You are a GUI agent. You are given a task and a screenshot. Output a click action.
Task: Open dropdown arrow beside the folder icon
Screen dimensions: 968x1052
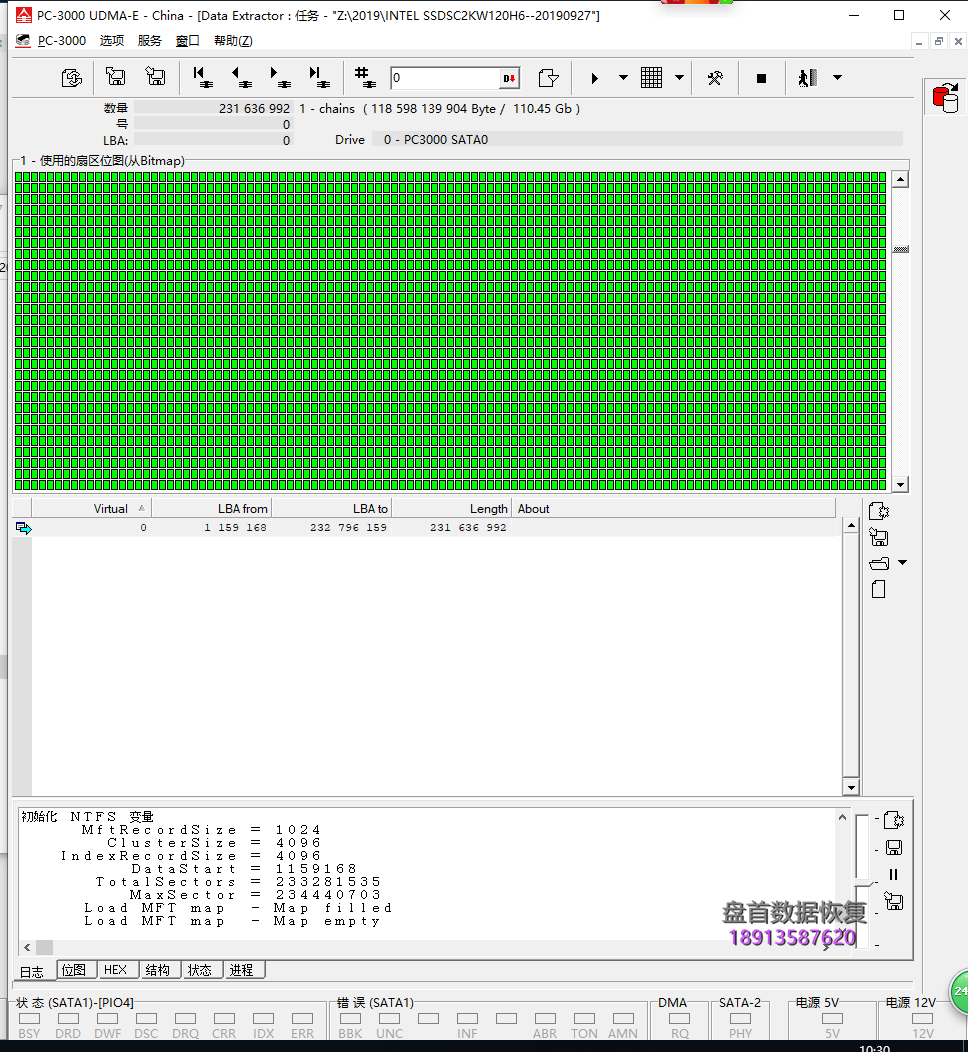point(902,563)
